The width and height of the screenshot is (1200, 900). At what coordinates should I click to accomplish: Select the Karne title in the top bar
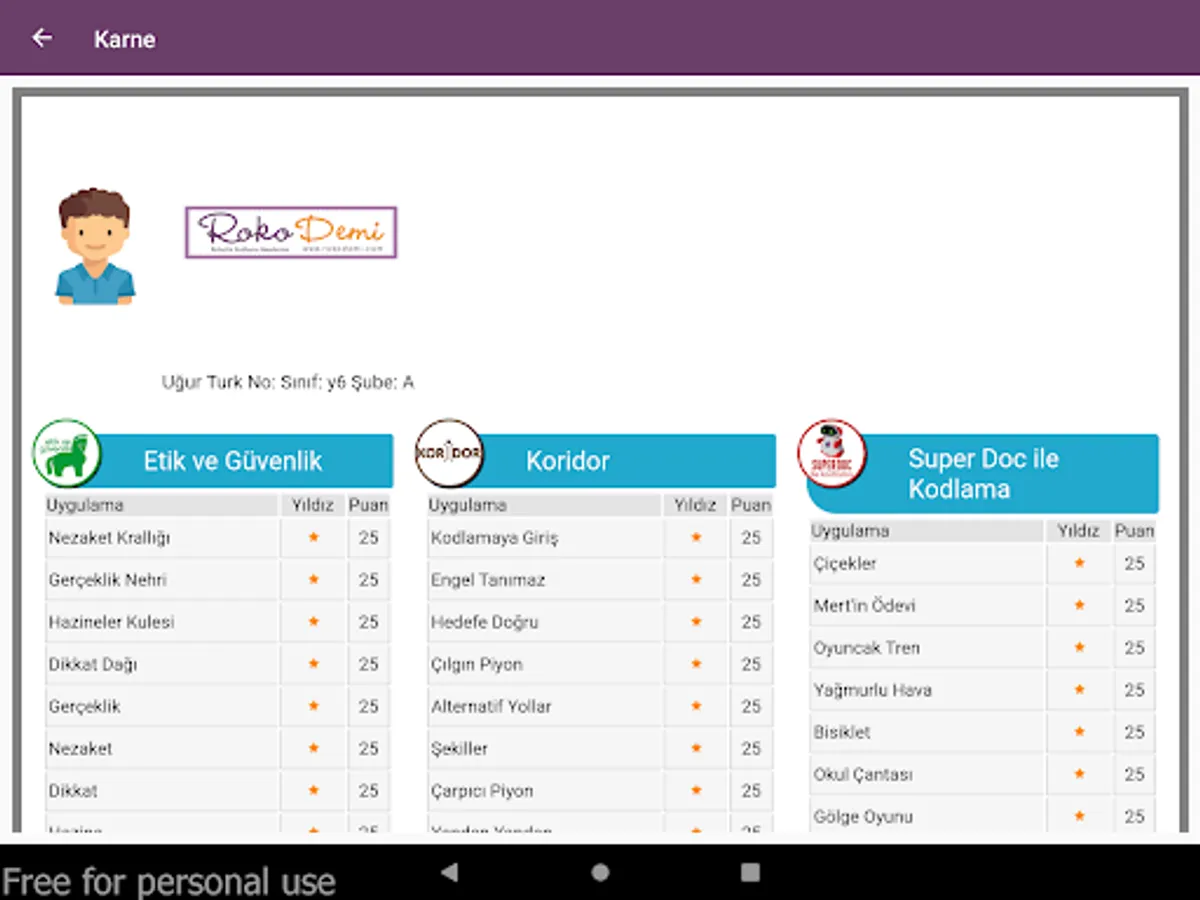pyautogui.click(x=124, y=38)
